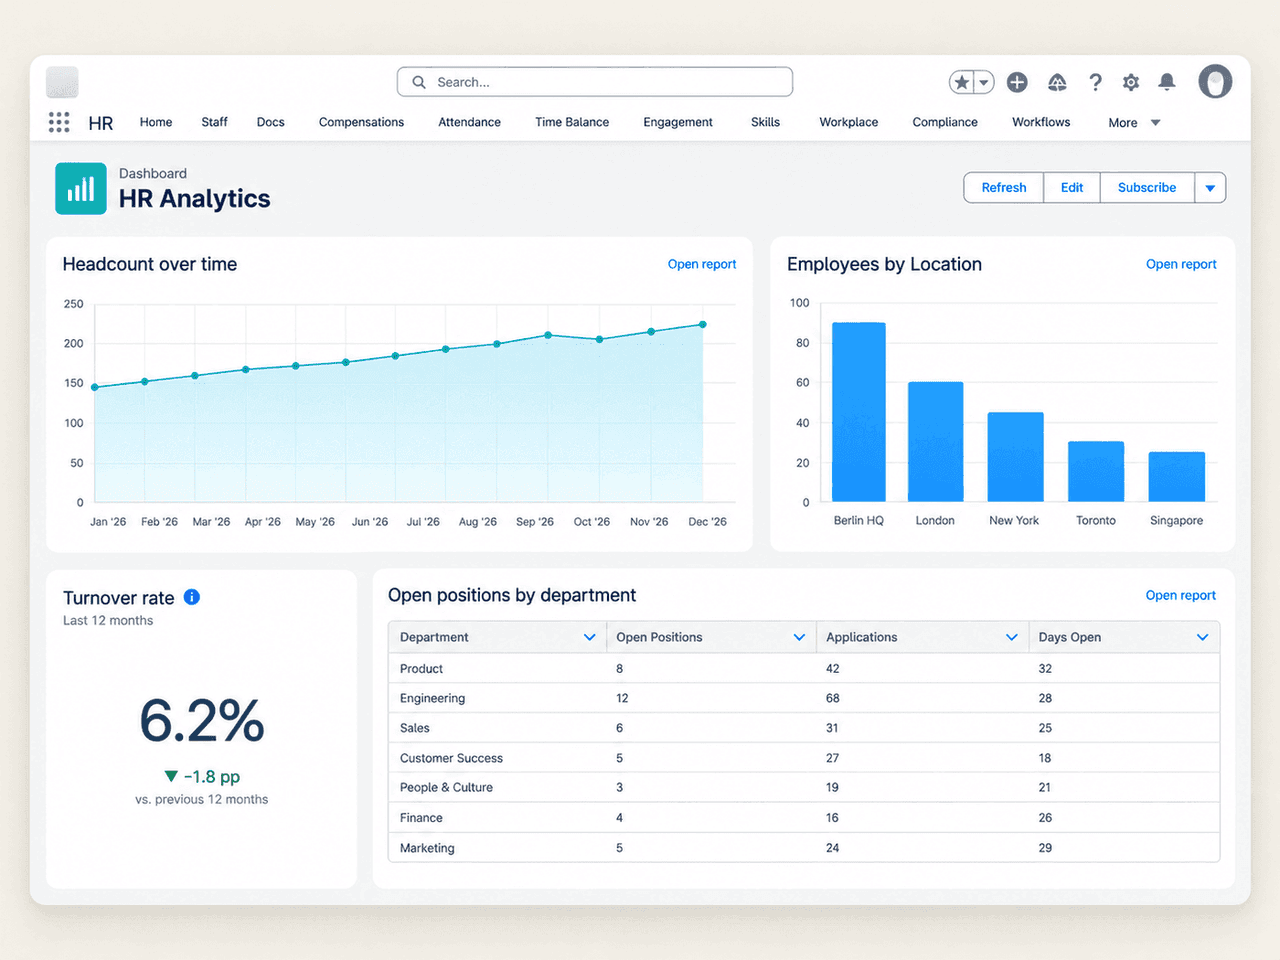
Task: Open the app launcher grid icon
Action: point(59,122)
